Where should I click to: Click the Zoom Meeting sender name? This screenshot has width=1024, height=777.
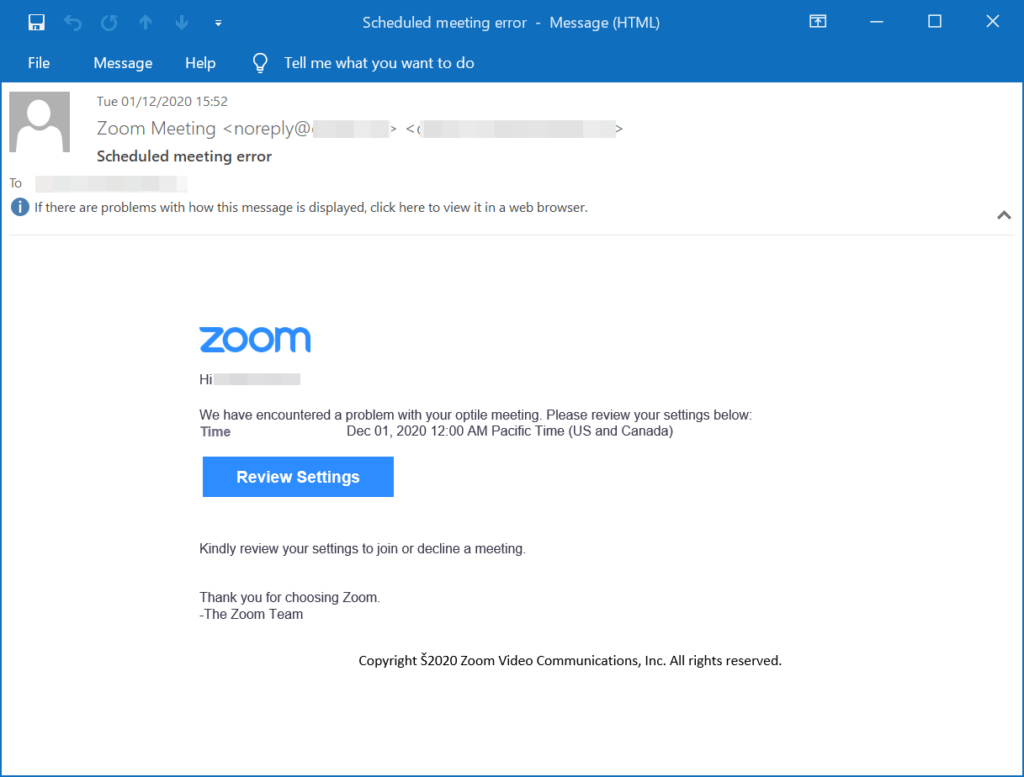point(156,128)
